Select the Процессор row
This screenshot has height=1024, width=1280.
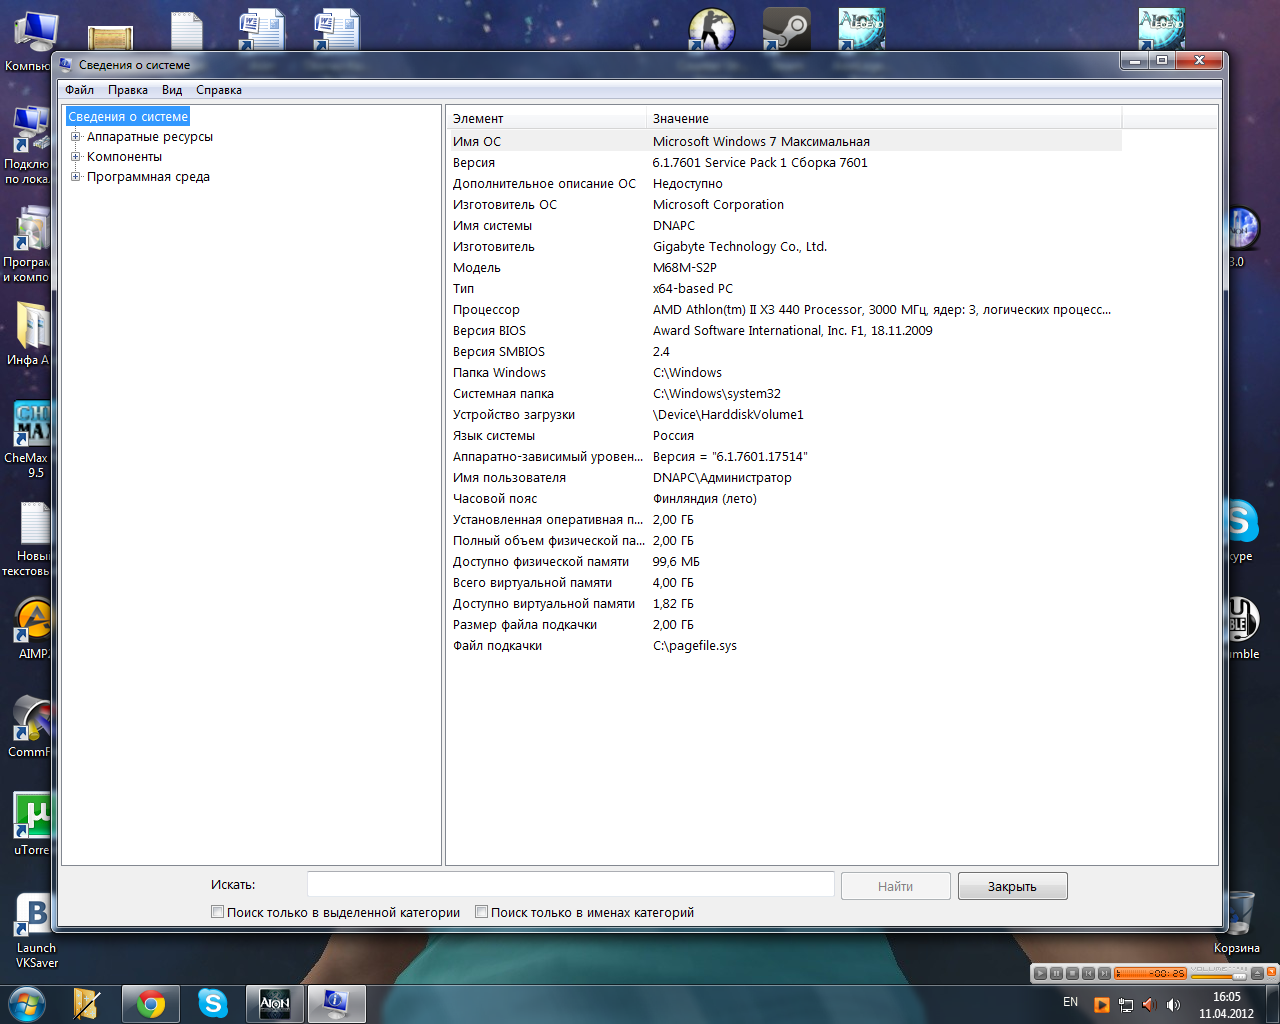click(784, 310)
